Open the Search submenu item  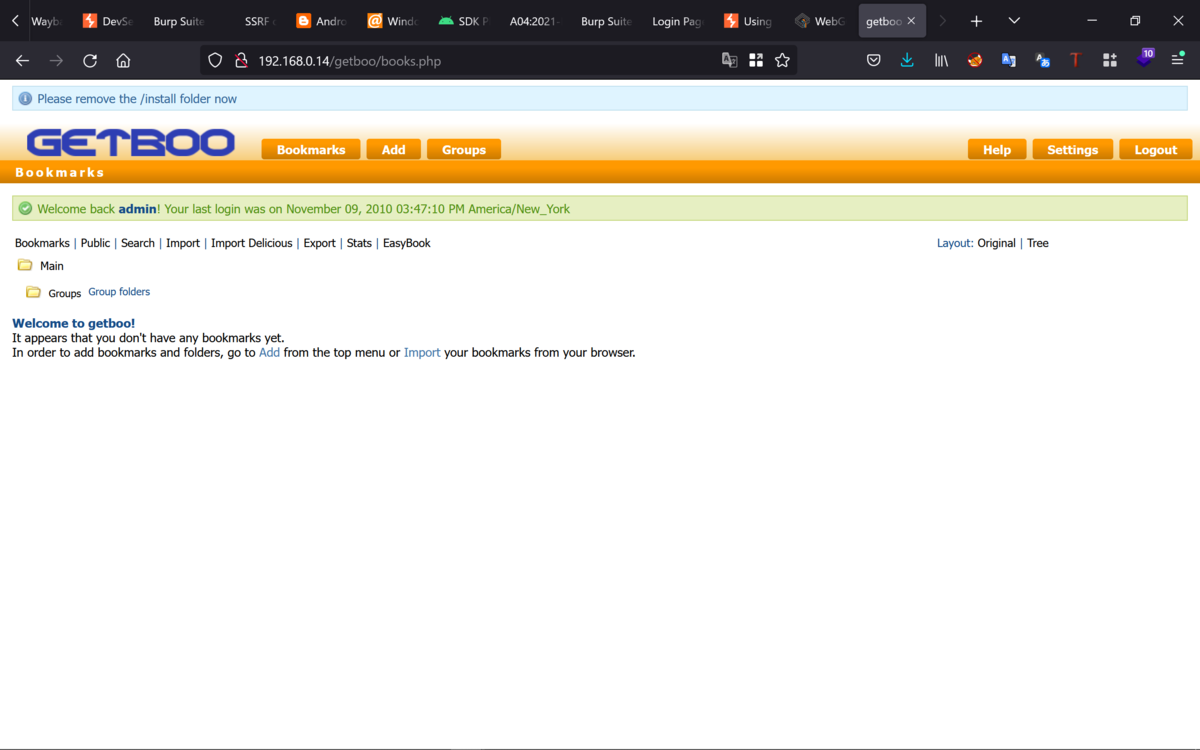(x=138, y=243)
